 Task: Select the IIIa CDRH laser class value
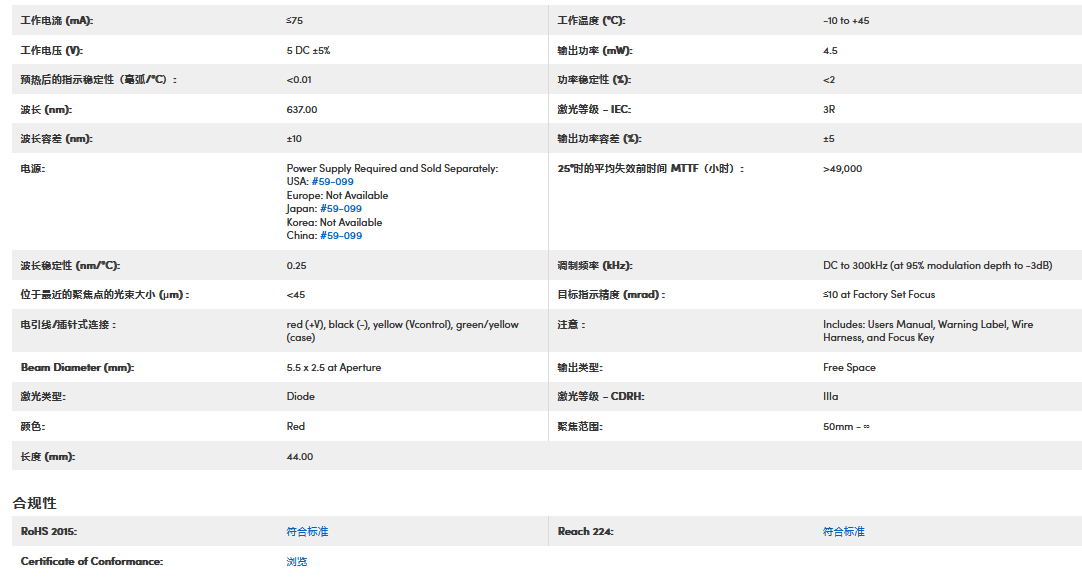831,396
